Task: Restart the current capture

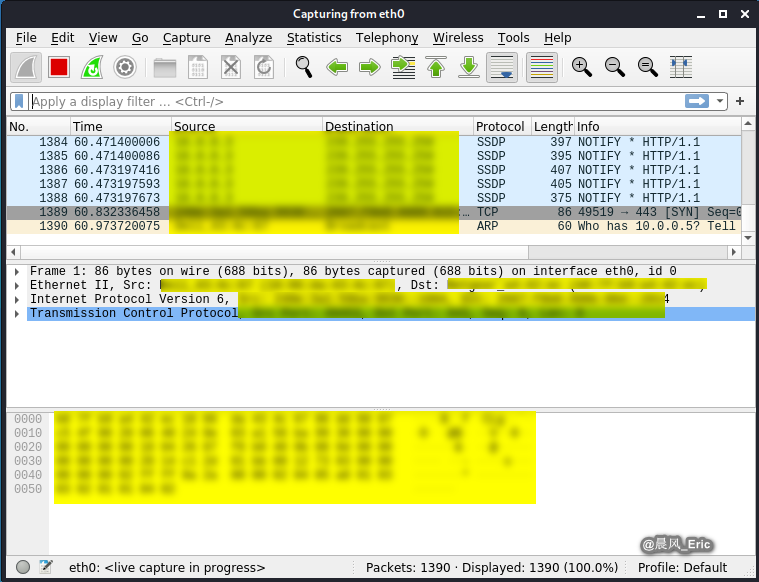Action: pyautogui.click(x=92, y=67)
